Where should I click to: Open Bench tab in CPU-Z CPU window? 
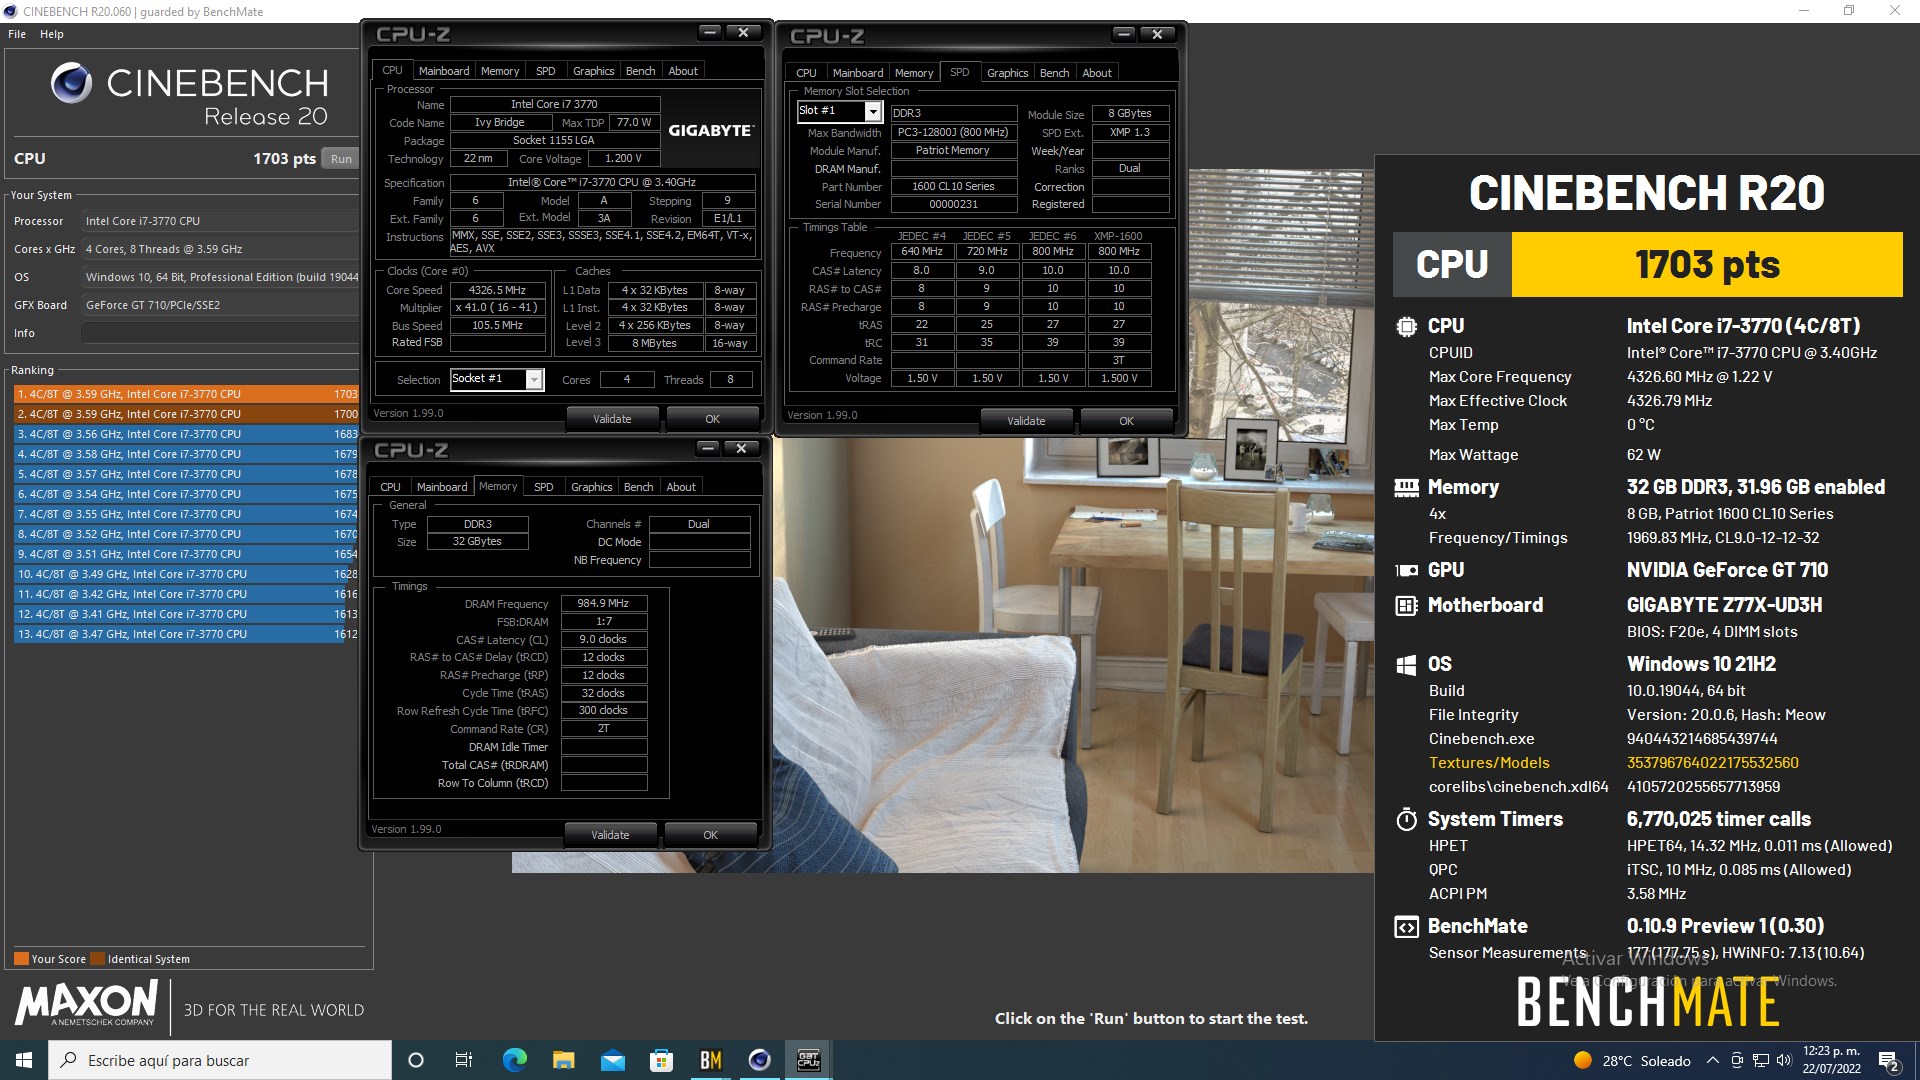tap(640, 71)
